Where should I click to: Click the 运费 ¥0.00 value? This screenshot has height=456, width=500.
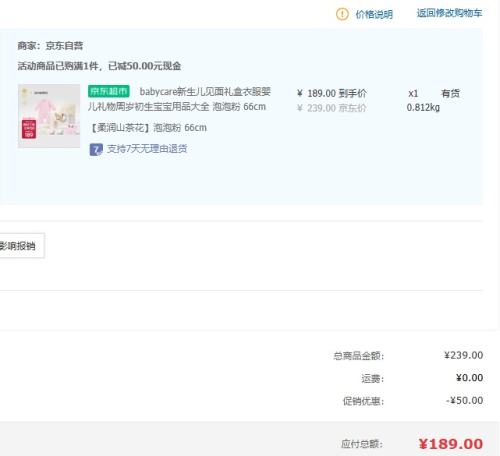click(x=469, y=378)
